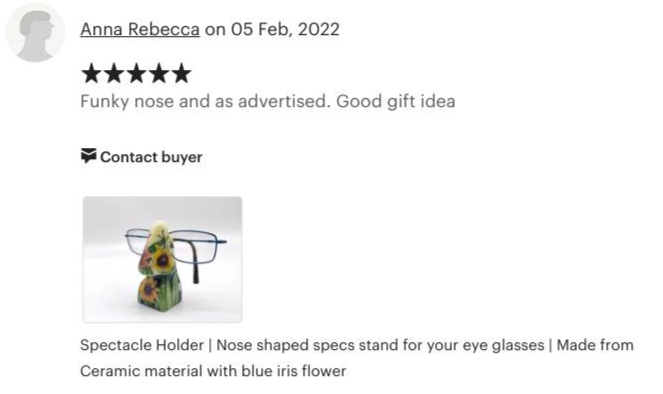Click the second star in the rating
Image resolution: width=663 pixels, height=394 pixels.
[x=114, y=73]
